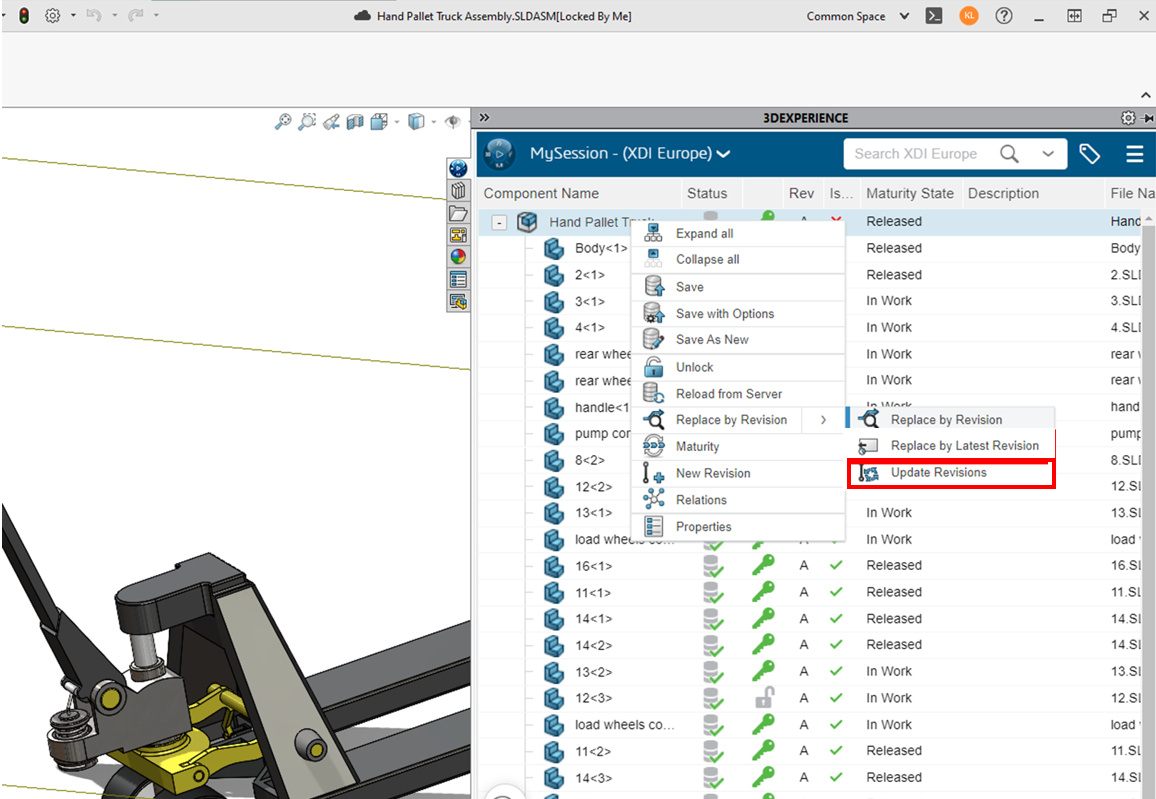Click the Search XDI Europe input field
1156x799 pixels.
[x=915, y=154]
